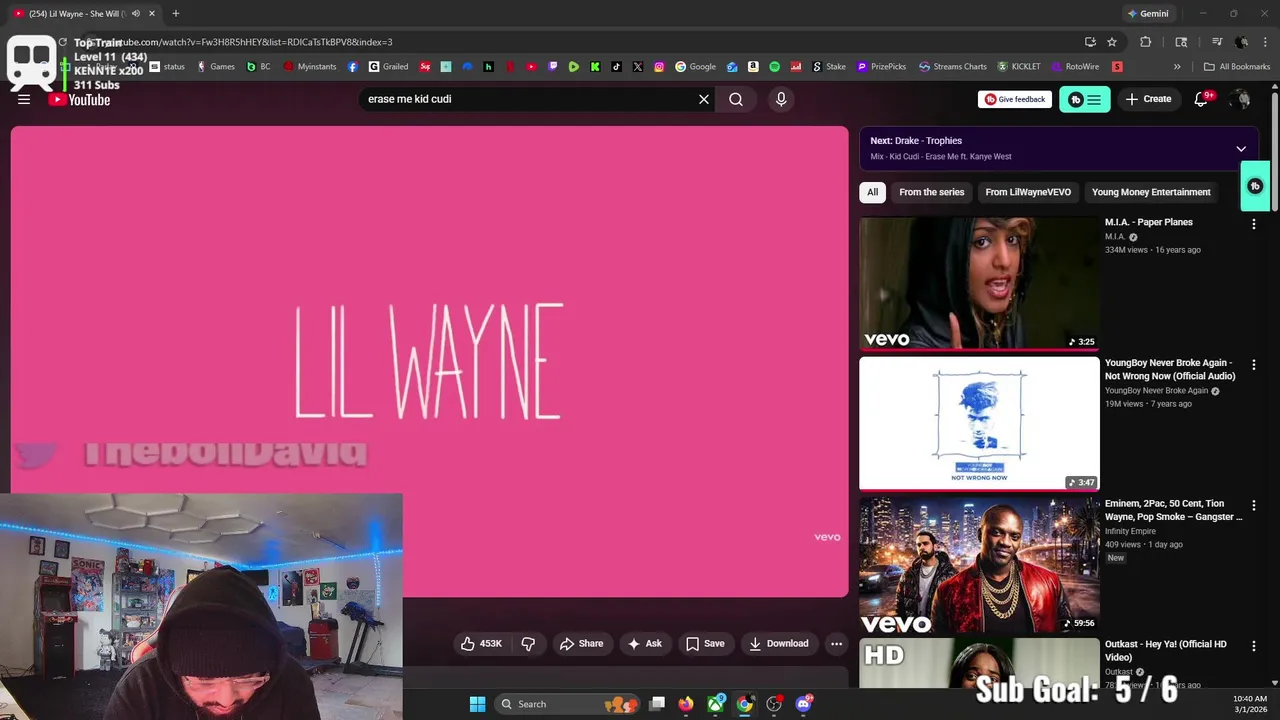Open options for YoungBoy Not Wrong Now
1280x720 pixels.
click(x=1253, y=365)
